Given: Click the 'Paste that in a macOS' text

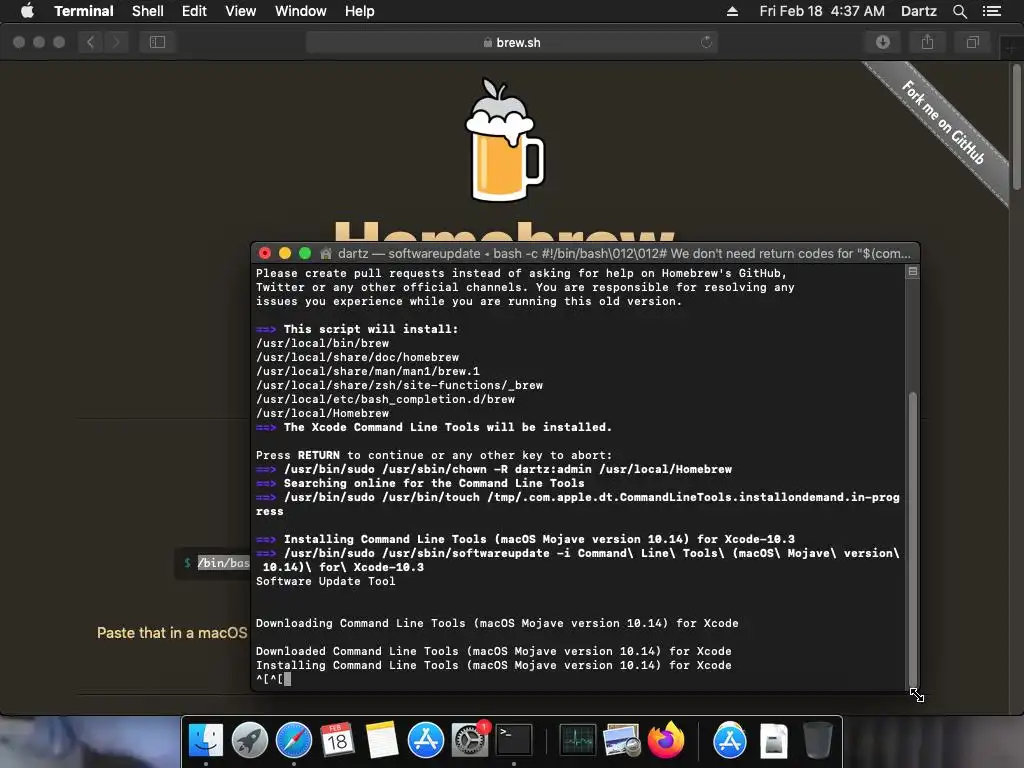Looking at the screenshot, I should pyautogui.click(x=172, y=633).
